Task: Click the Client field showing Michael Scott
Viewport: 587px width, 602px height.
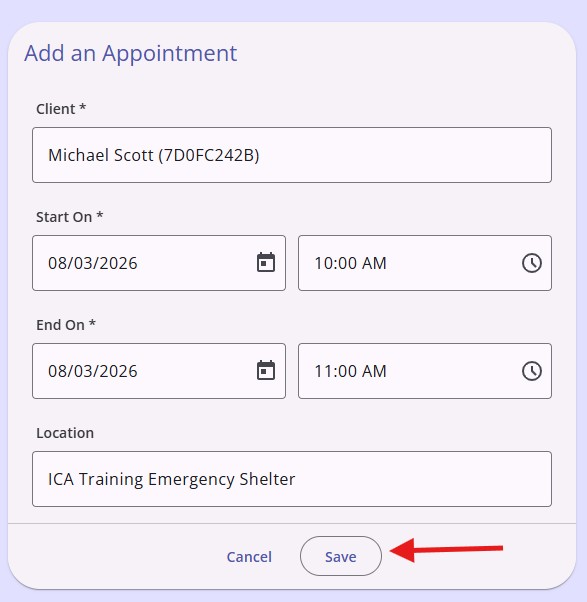Action: click(x=292, y=155)
